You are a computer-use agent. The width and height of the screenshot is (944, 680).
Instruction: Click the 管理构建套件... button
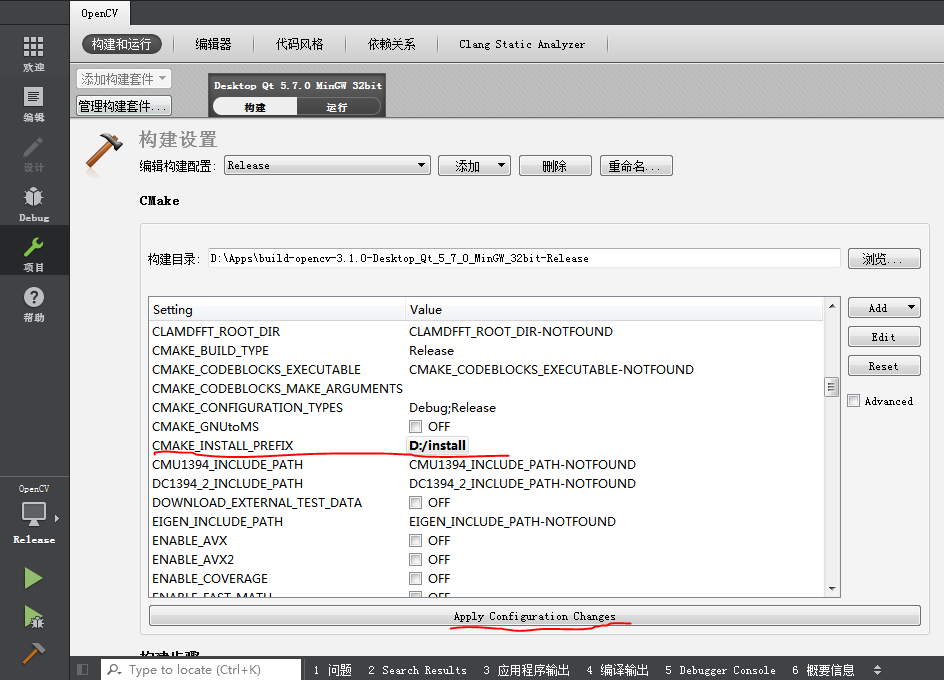pos(124,106)
